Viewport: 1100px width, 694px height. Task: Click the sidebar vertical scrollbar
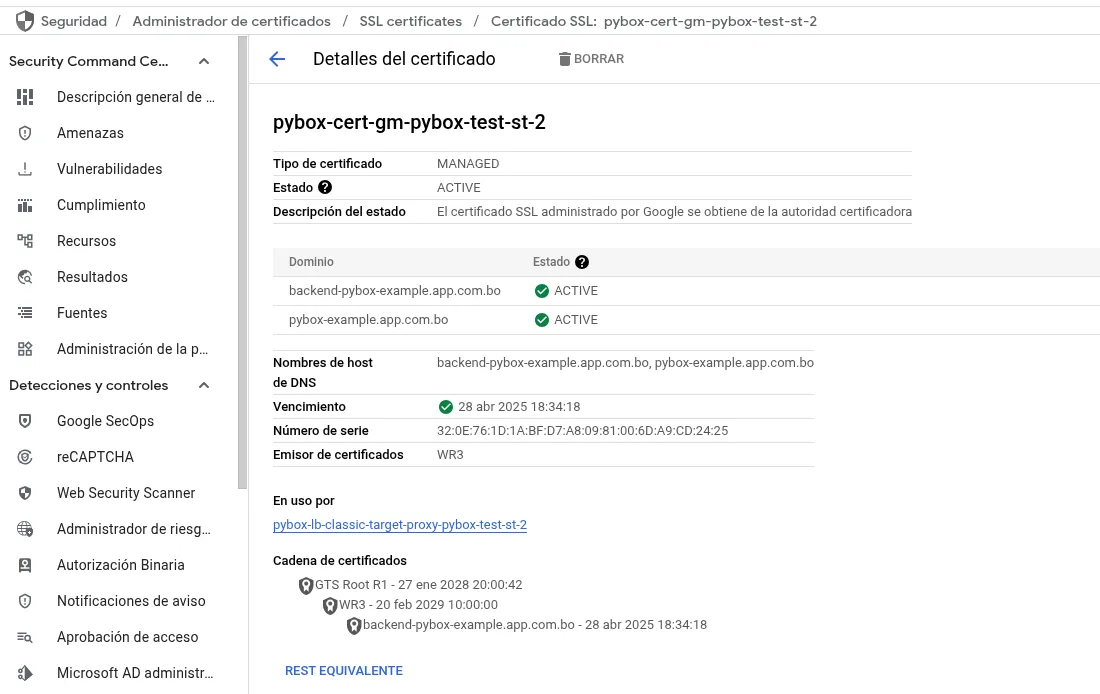243,262
